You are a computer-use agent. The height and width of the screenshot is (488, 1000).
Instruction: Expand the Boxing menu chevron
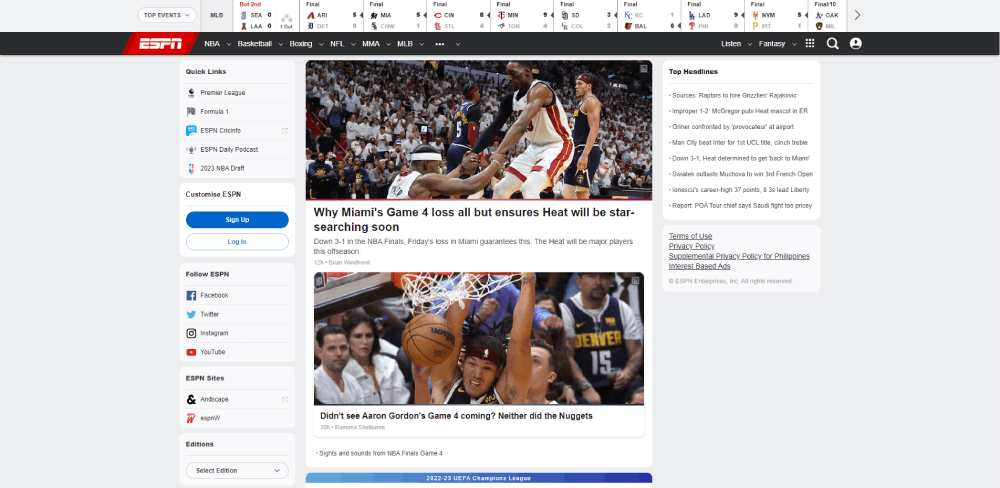[321, 45]
